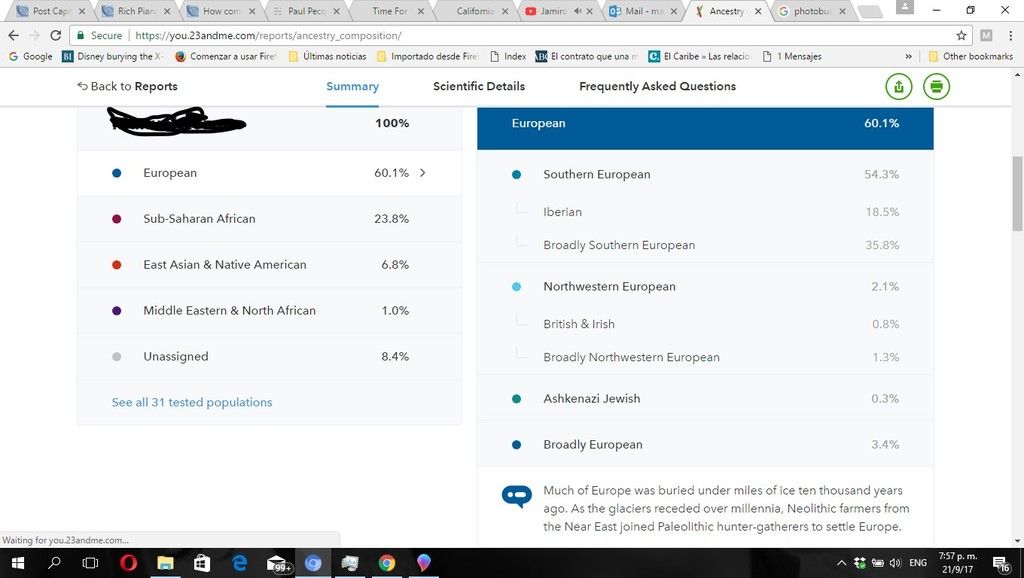This screenshot has width=1024, height=578.
Task: Switch to Time For browser tab
Action: [x=389, y=11]
